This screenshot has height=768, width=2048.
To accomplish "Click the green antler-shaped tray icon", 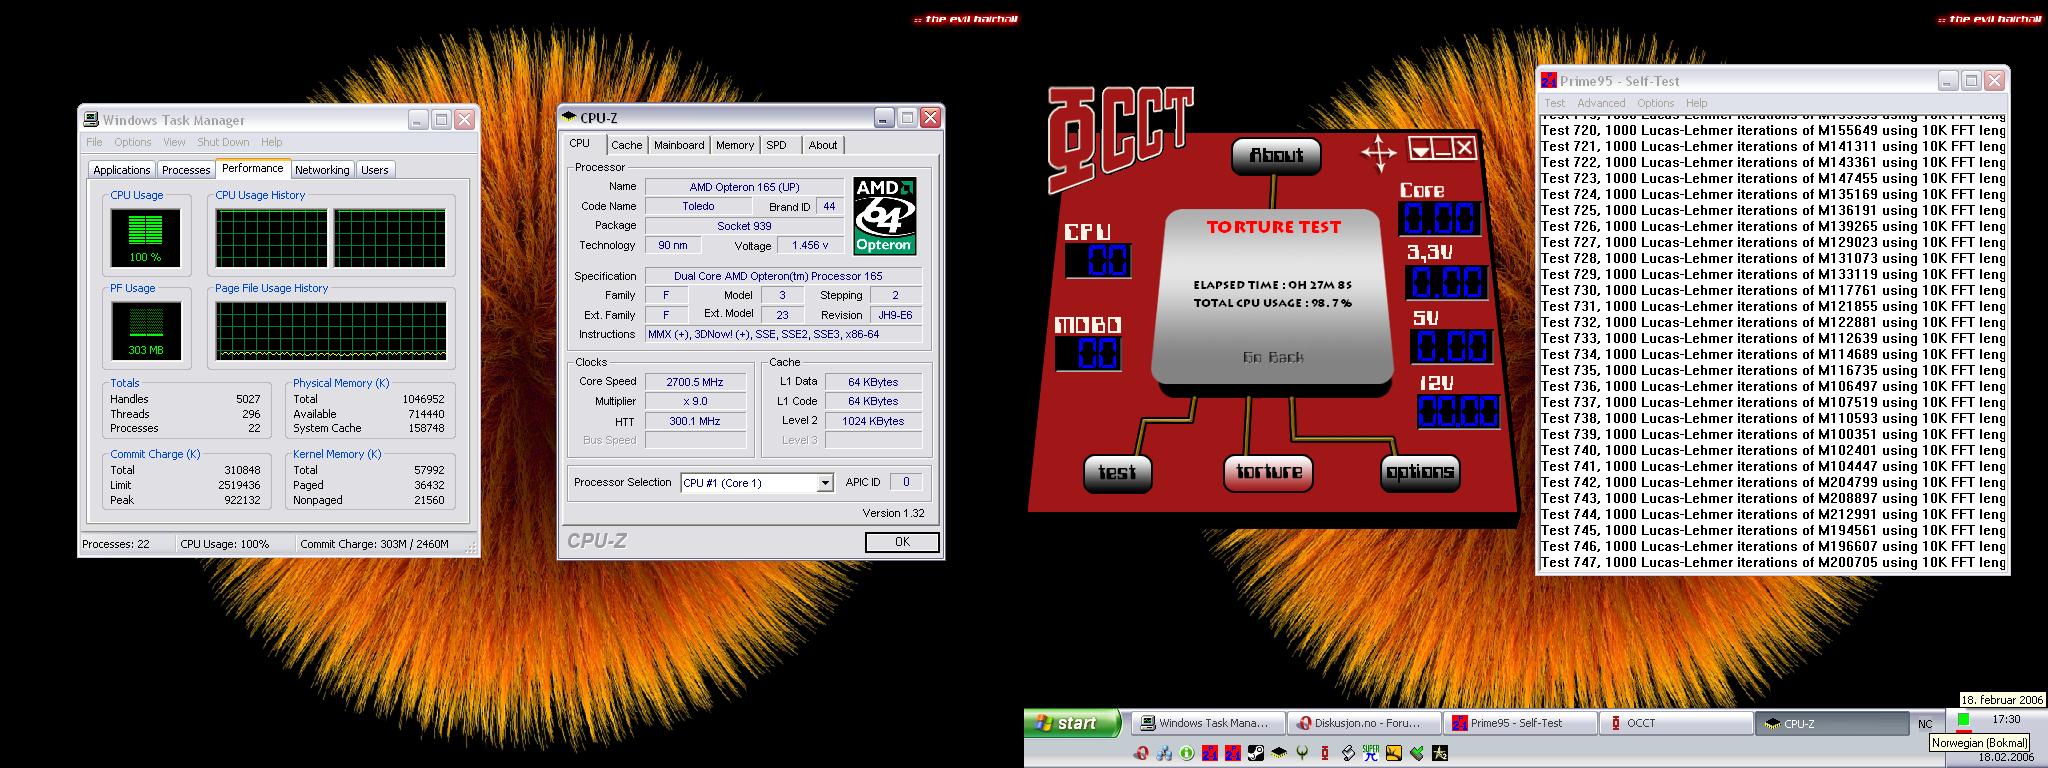I will tap(1302, 753).
